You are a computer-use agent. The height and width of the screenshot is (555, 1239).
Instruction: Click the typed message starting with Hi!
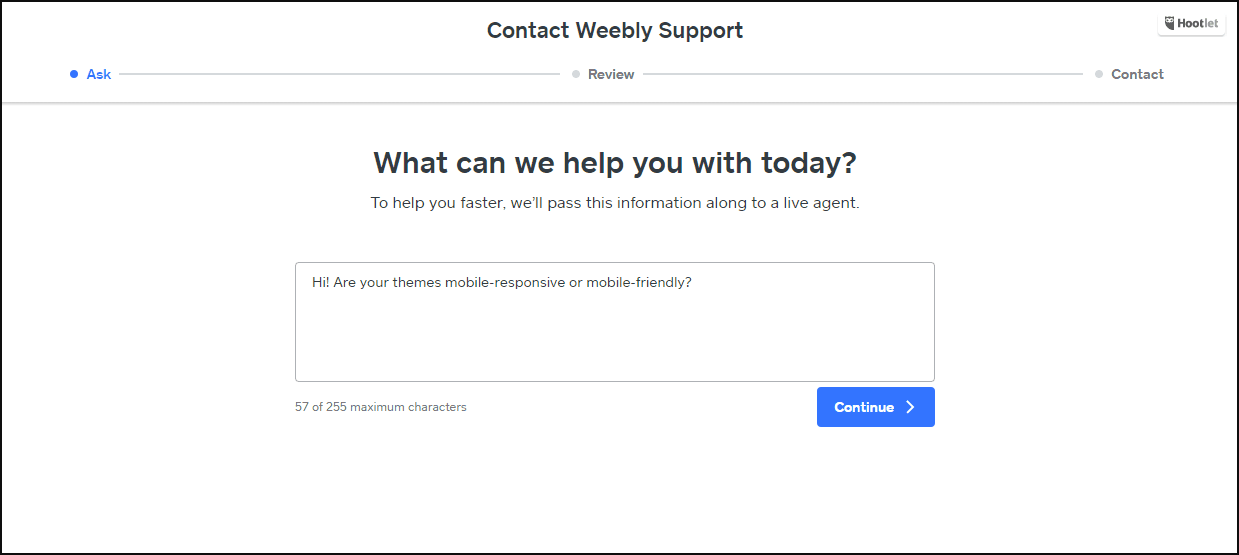point(502,282)
